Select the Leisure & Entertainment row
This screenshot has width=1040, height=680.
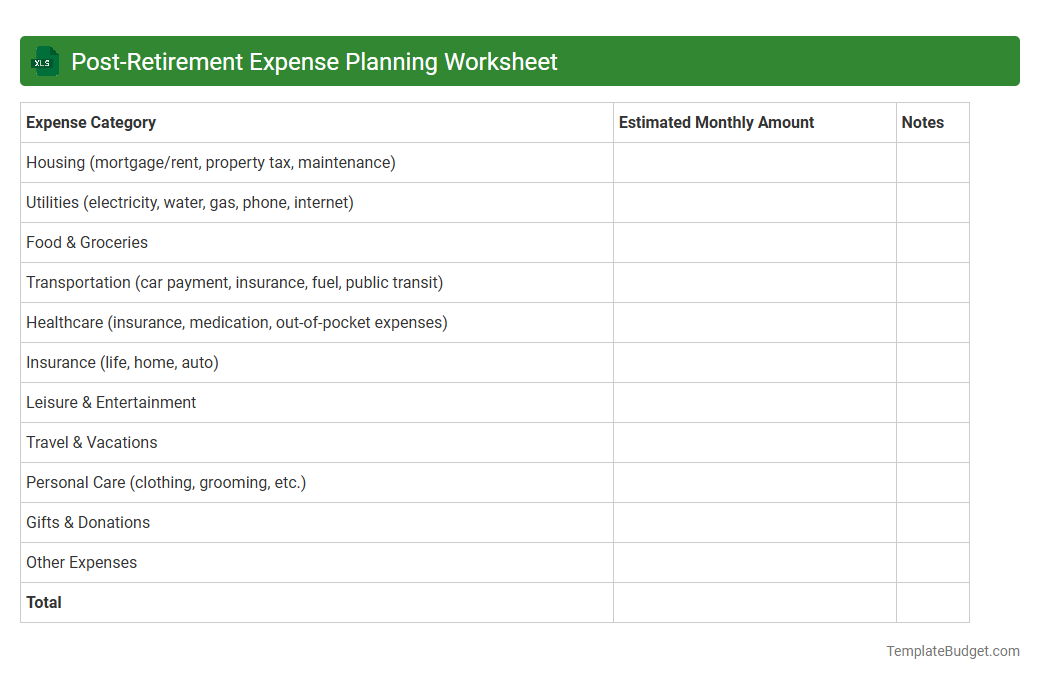click(x=111, y=402)
